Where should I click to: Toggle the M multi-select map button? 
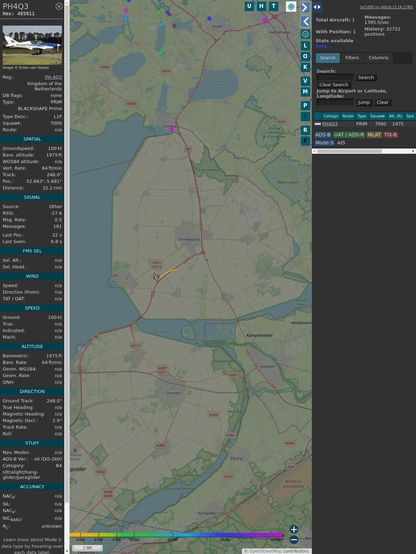(x=305, y=92)
